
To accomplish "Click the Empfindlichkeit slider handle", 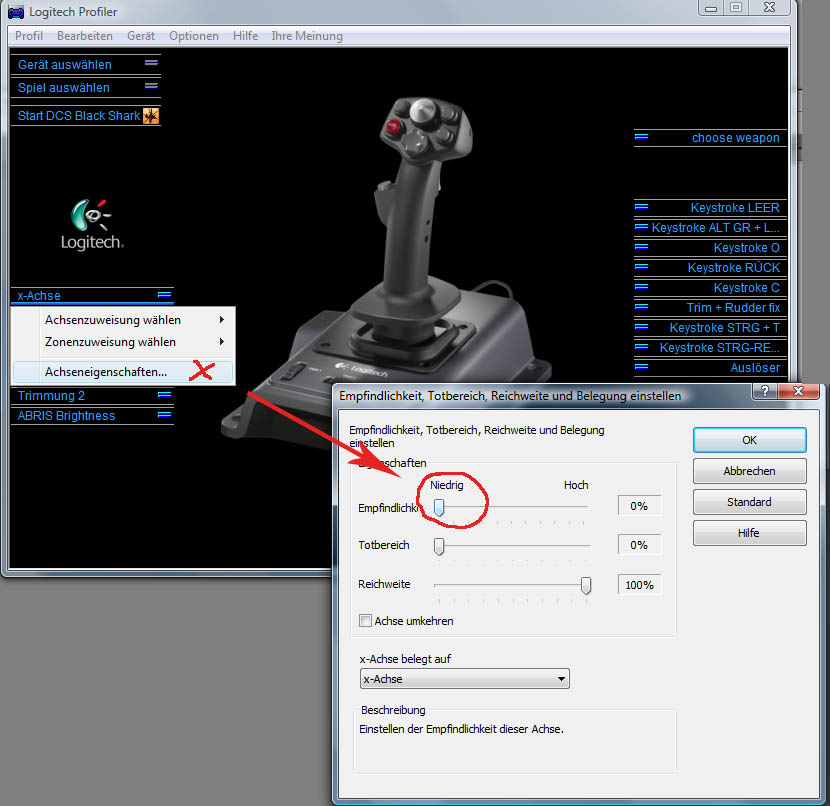I will [x=439, y=507].
